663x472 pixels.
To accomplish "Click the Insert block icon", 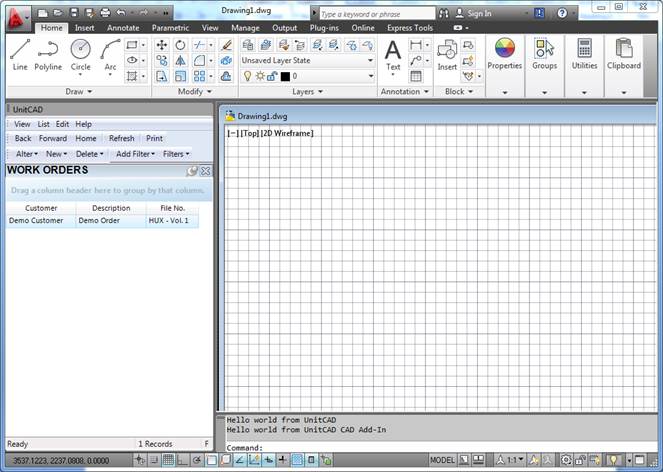I will 446,54.
